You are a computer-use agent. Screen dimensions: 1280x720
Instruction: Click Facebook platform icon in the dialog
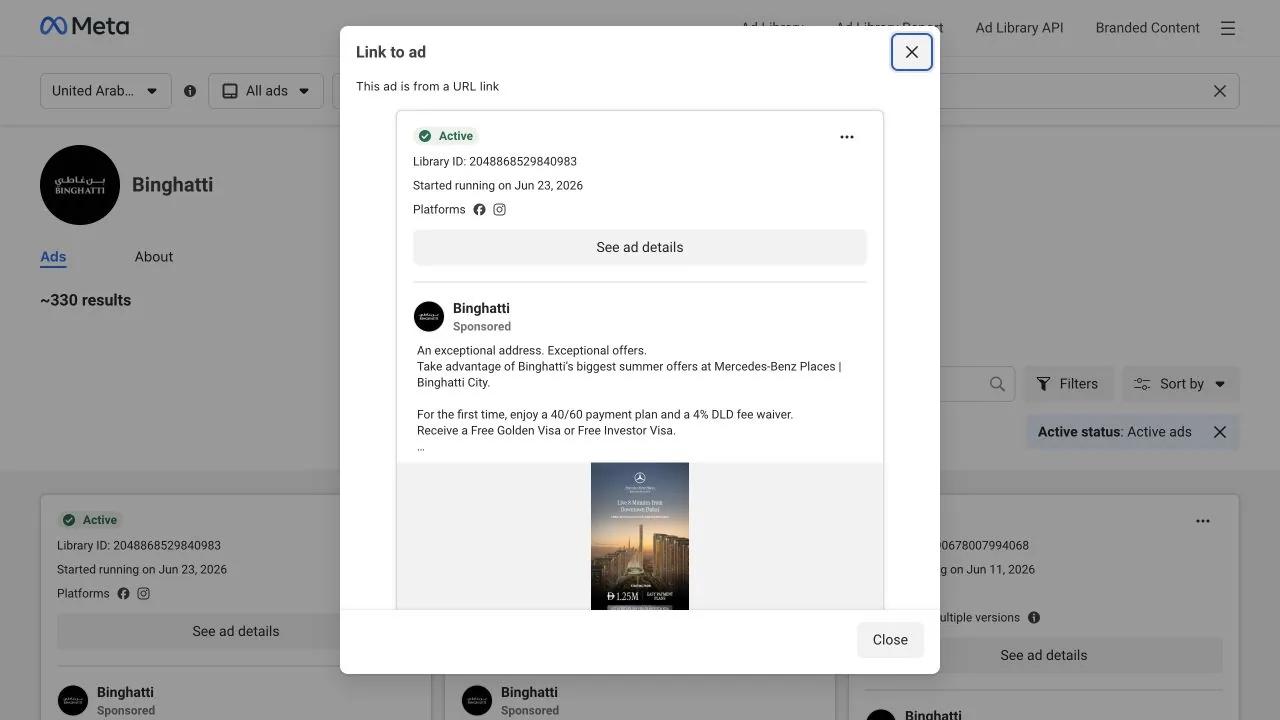[x=479, y=210]
